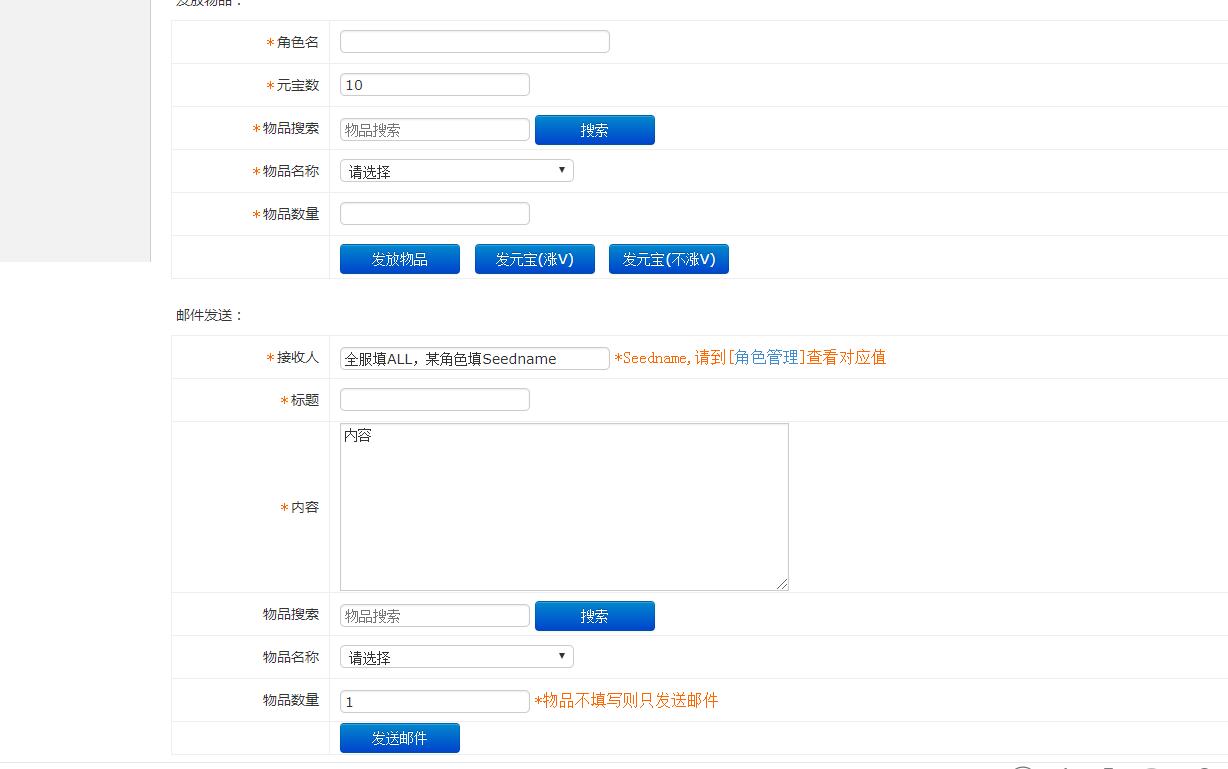Screen dimensions: 1228x769
Task: Click the 发元宝(不涨V) button
Action: (668, 259)
